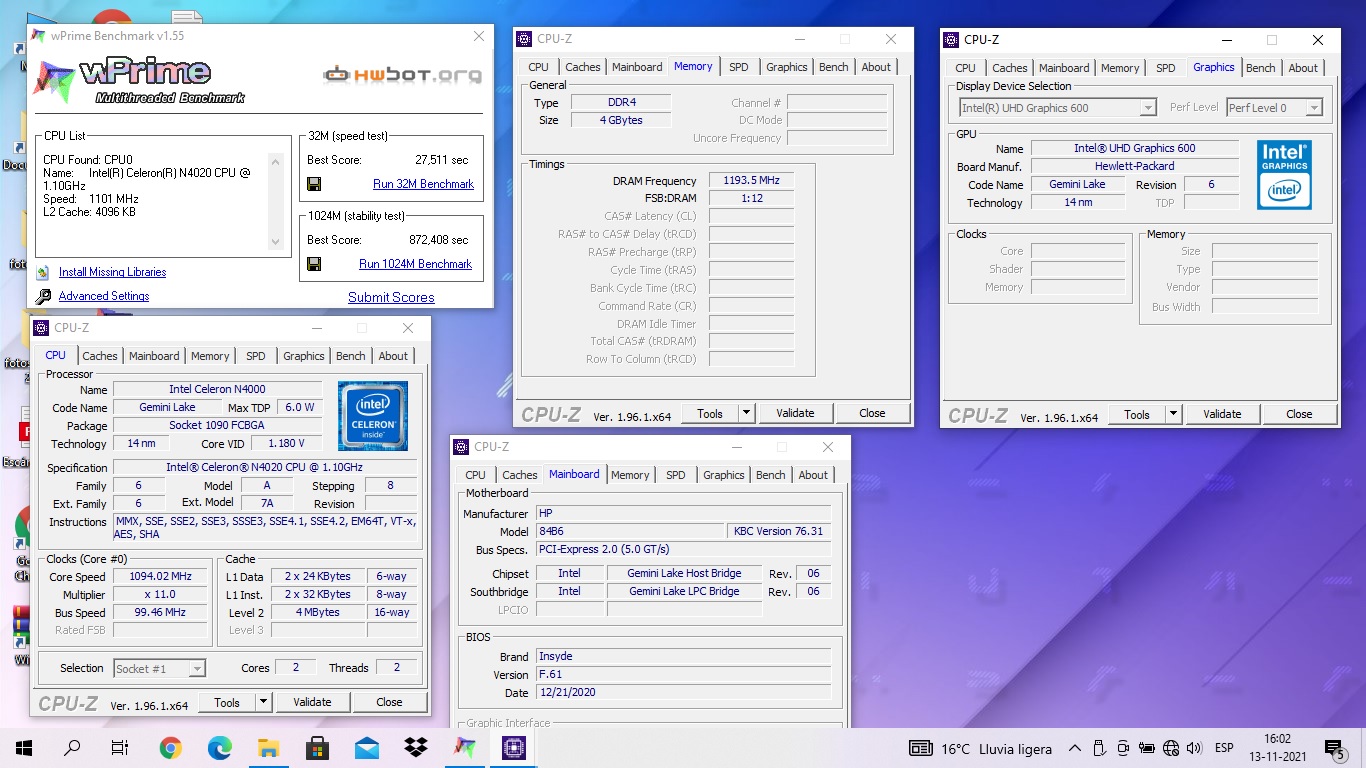Show hidden system tray icons with the chevron
Image resolution: width=1366 pixels, height=768 pixels.
pyautogui.click(x=1075, y=748)
